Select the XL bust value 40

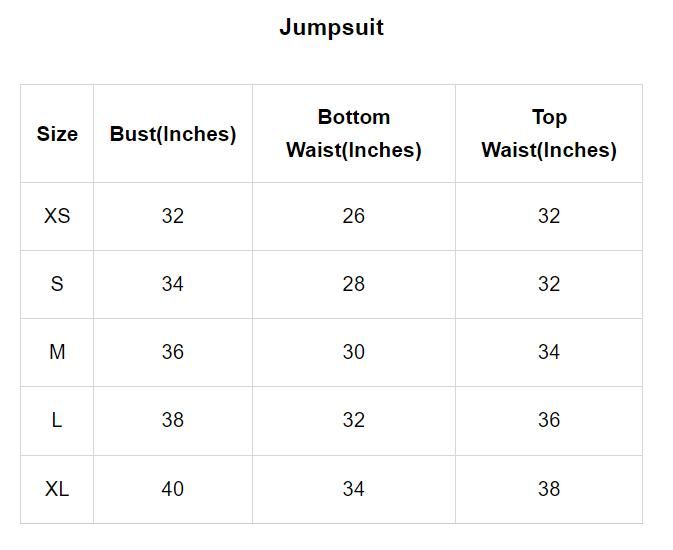pyautogui.click(x=173, y=489)
